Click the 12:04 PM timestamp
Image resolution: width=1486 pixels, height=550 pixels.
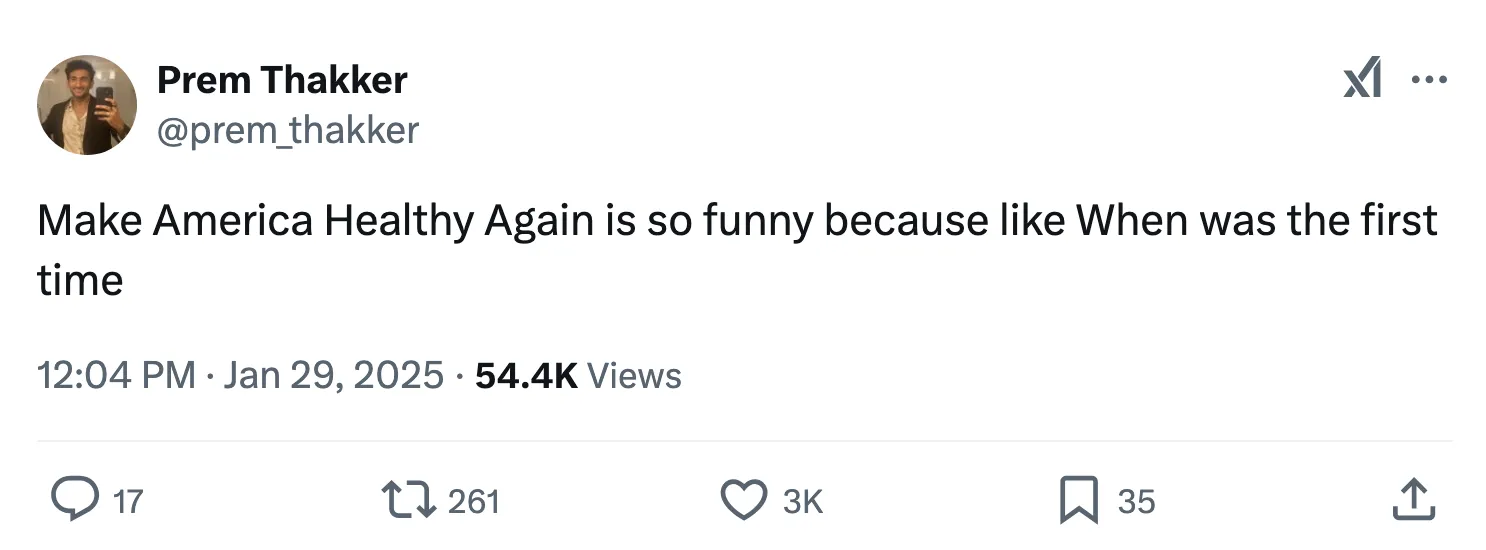[x=116, y=376]
